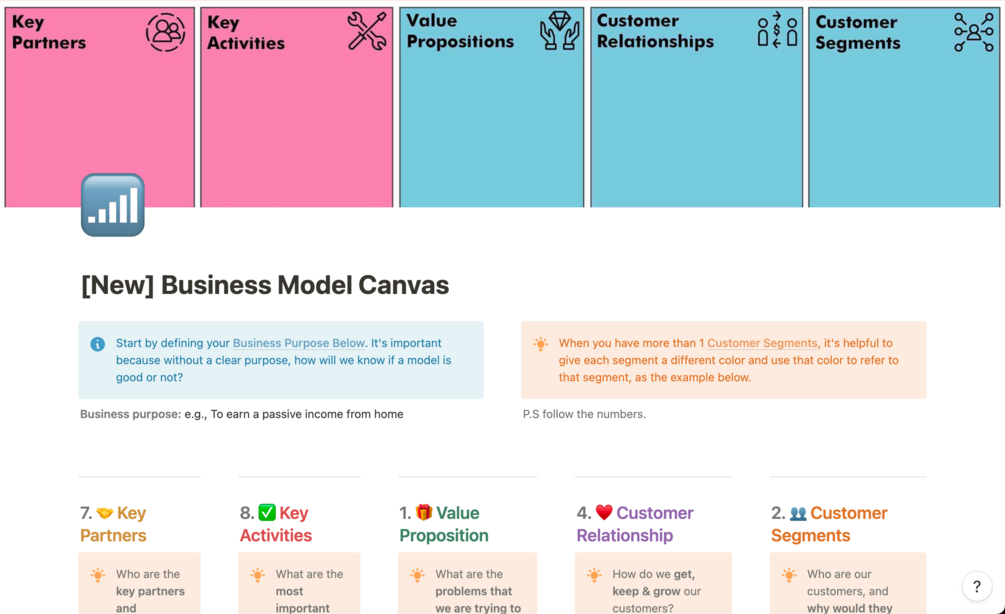This screenshot has height=614, width=1005.
Task: Click the pink Key Partners cover block
Action: coord(99,120)
